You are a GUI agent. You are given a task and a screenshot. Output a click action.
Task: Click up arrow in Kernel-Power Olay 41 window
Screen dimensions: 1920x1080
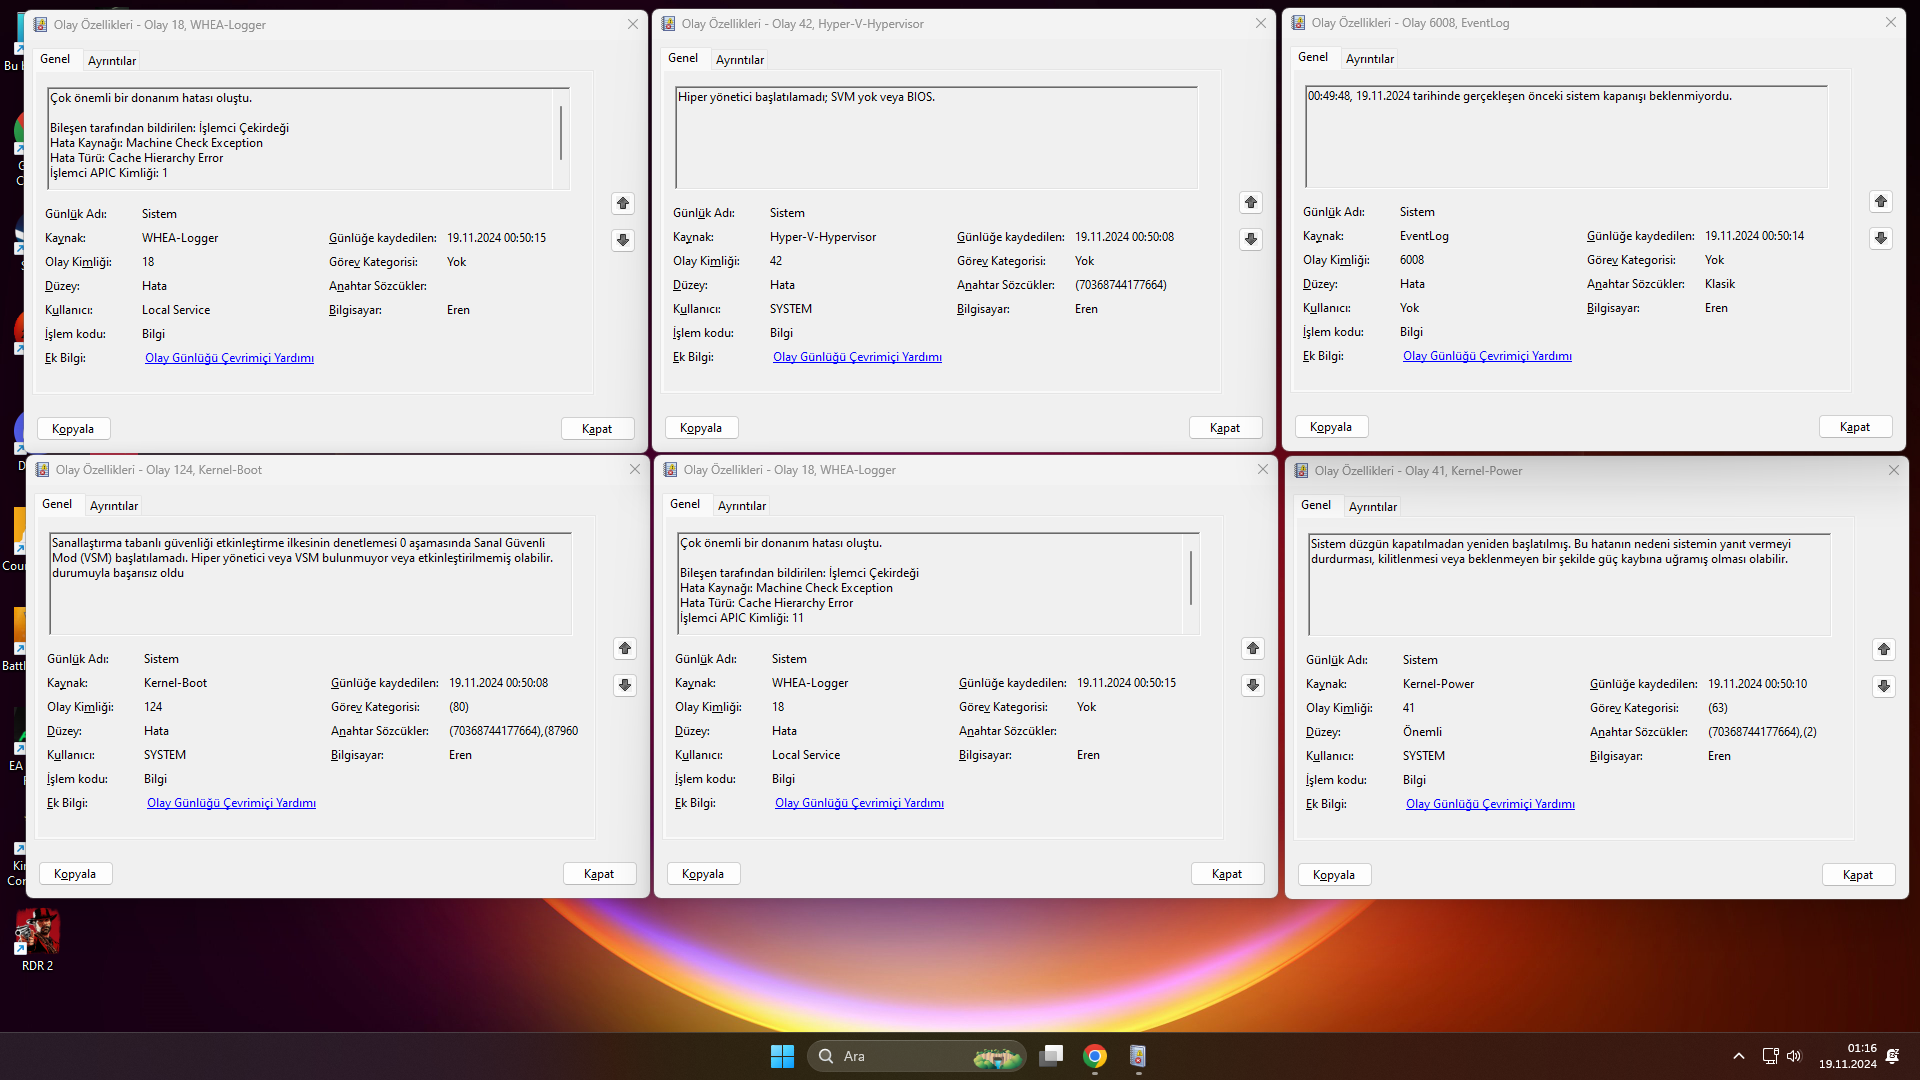(x=1884, y=649)
